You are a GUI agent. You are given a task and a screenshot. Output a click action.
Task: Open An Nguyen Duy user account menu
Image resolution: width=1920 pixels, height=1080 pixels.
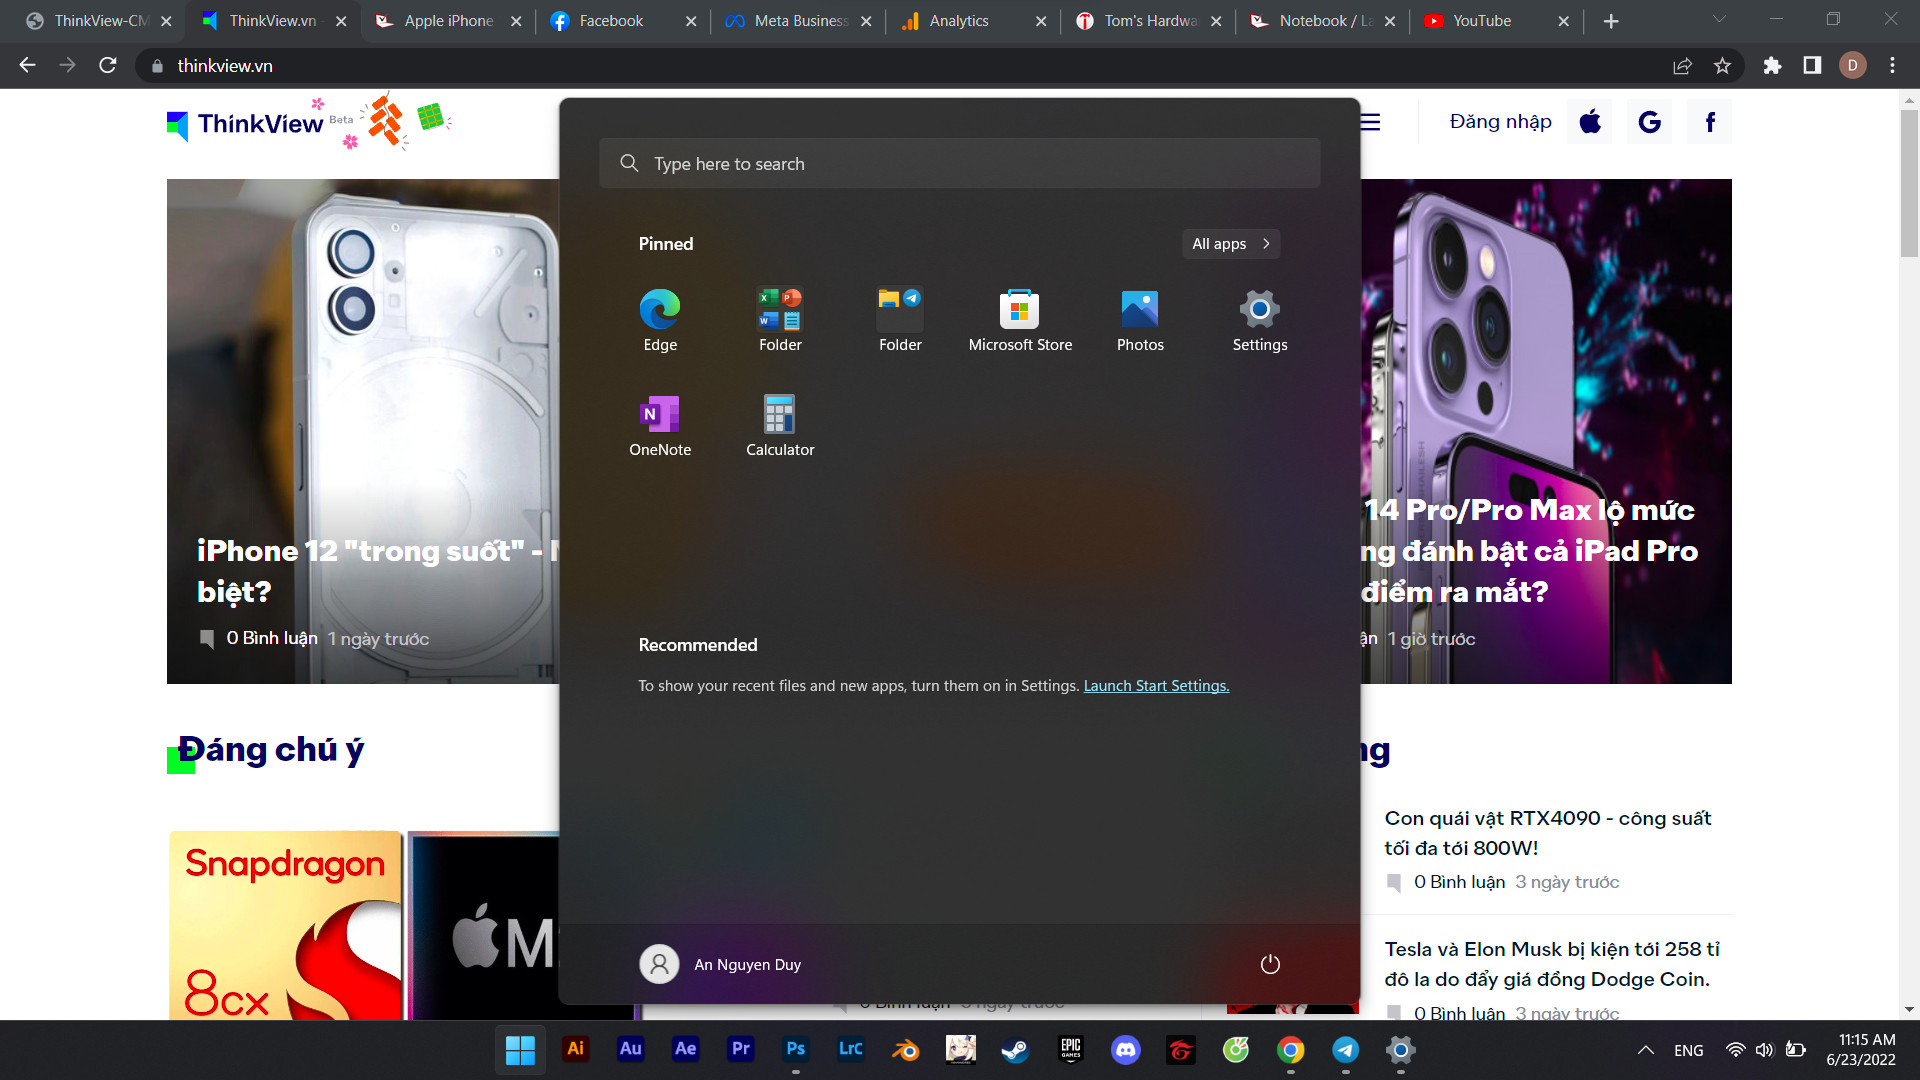[x=721, y=964]
